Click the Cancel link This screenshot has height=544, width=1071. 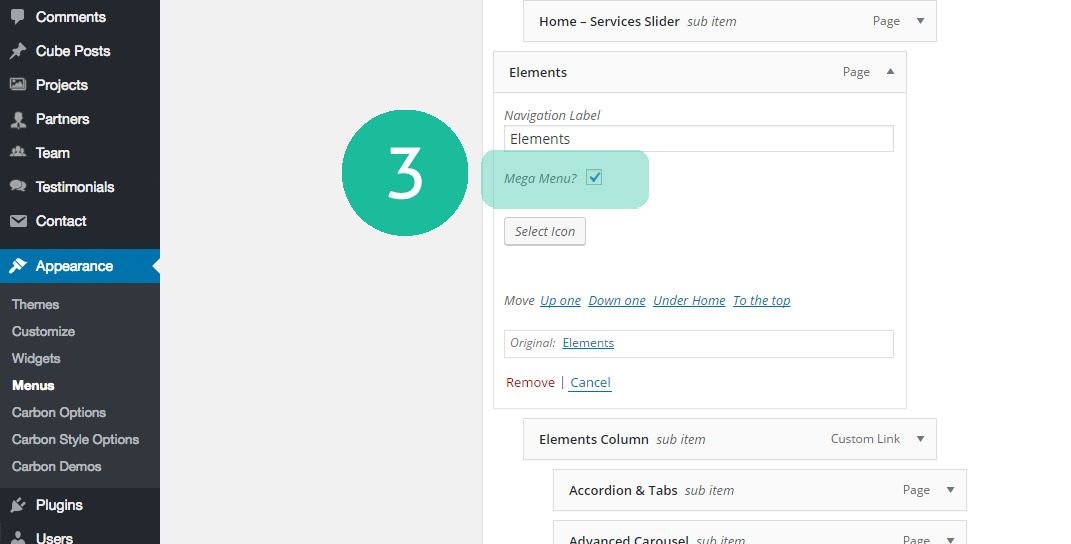[590, 382]
